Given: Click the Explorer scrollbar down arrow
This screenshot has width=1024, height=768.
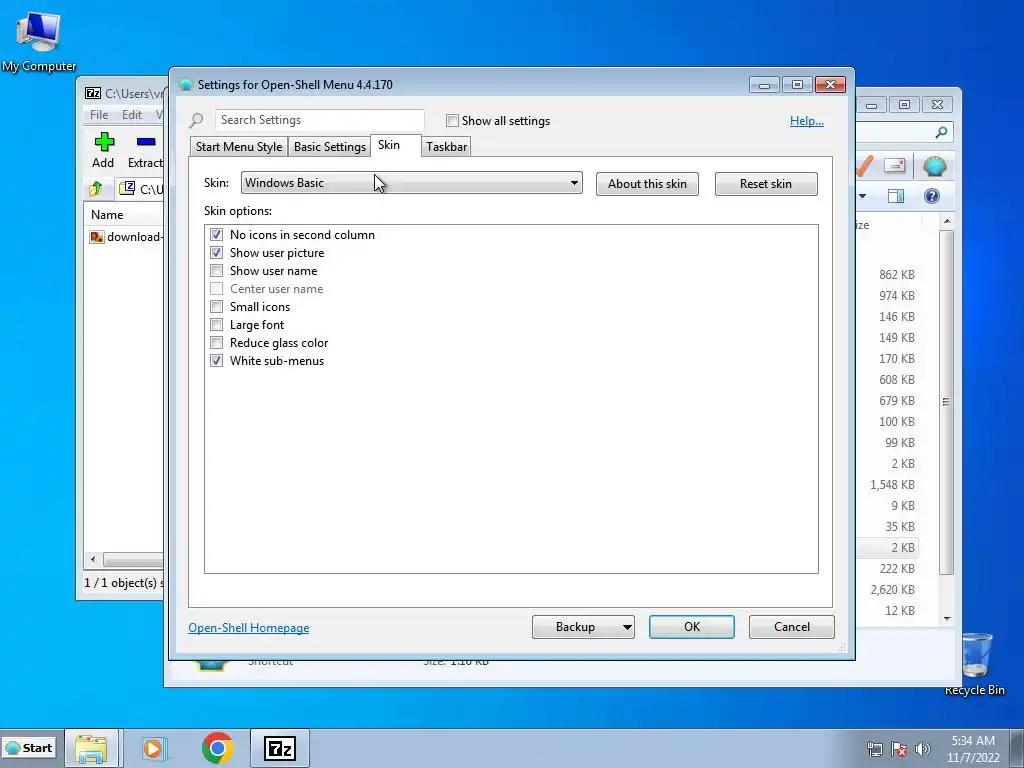Looking at the screenshot, I should click(x=947, y=619).
